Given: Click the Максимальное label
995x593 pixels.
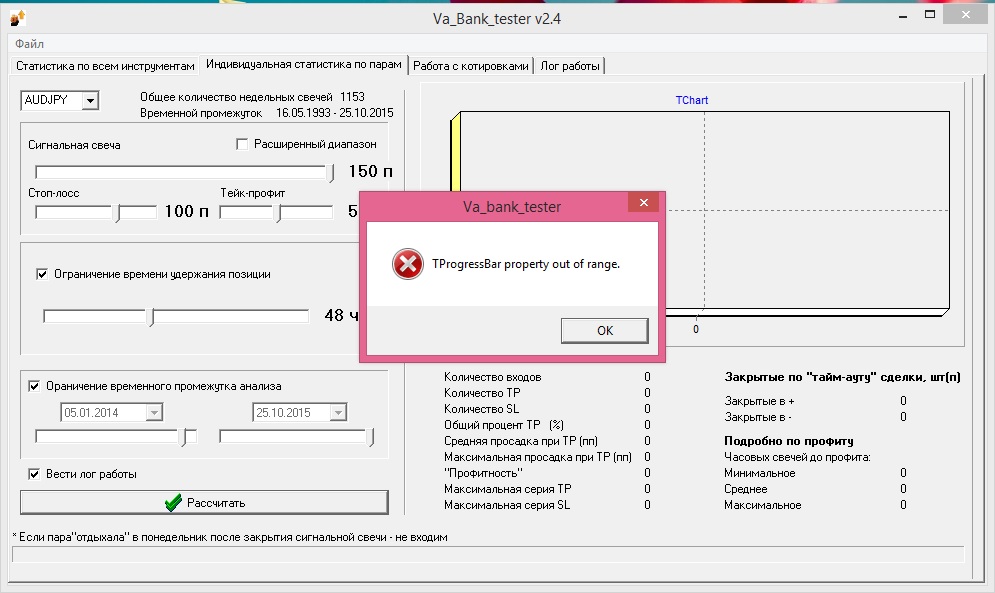Looking at the screenshot, I should (x=763, y=505).
